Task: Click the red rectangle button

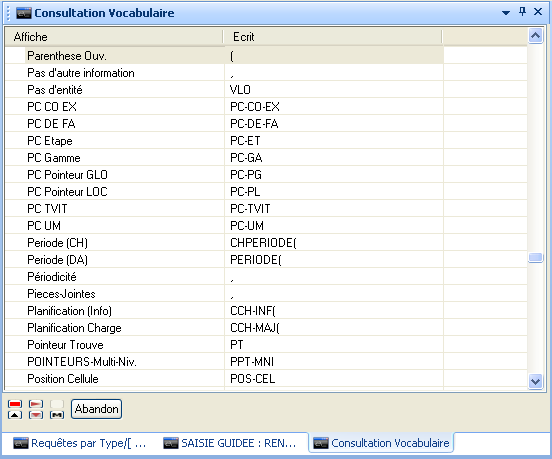Action: [15, 404]
